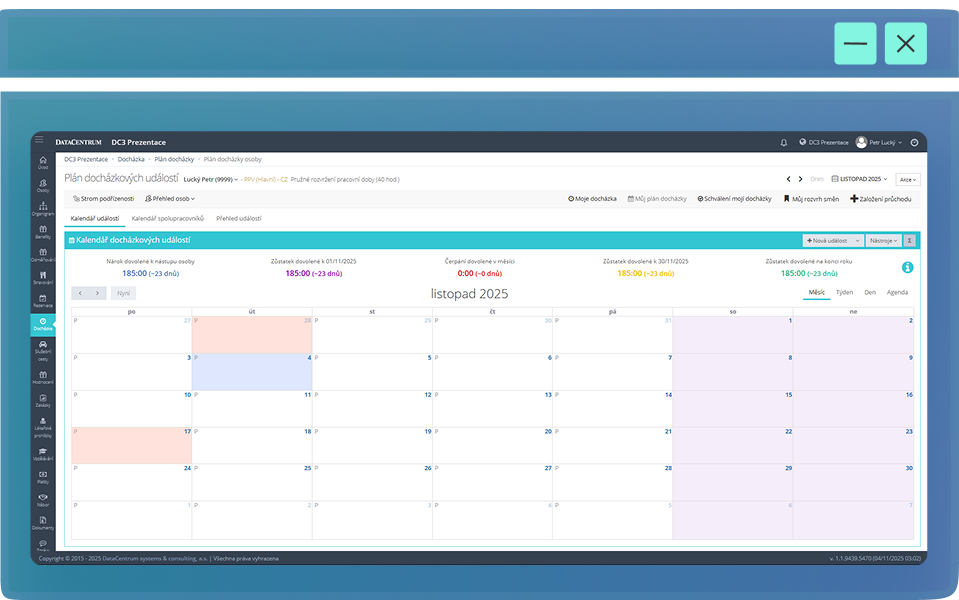Screen dimensions: 959x600
Task: Switch to the Kalendář spolupracovníků tab
Action: tap(168, 218)
